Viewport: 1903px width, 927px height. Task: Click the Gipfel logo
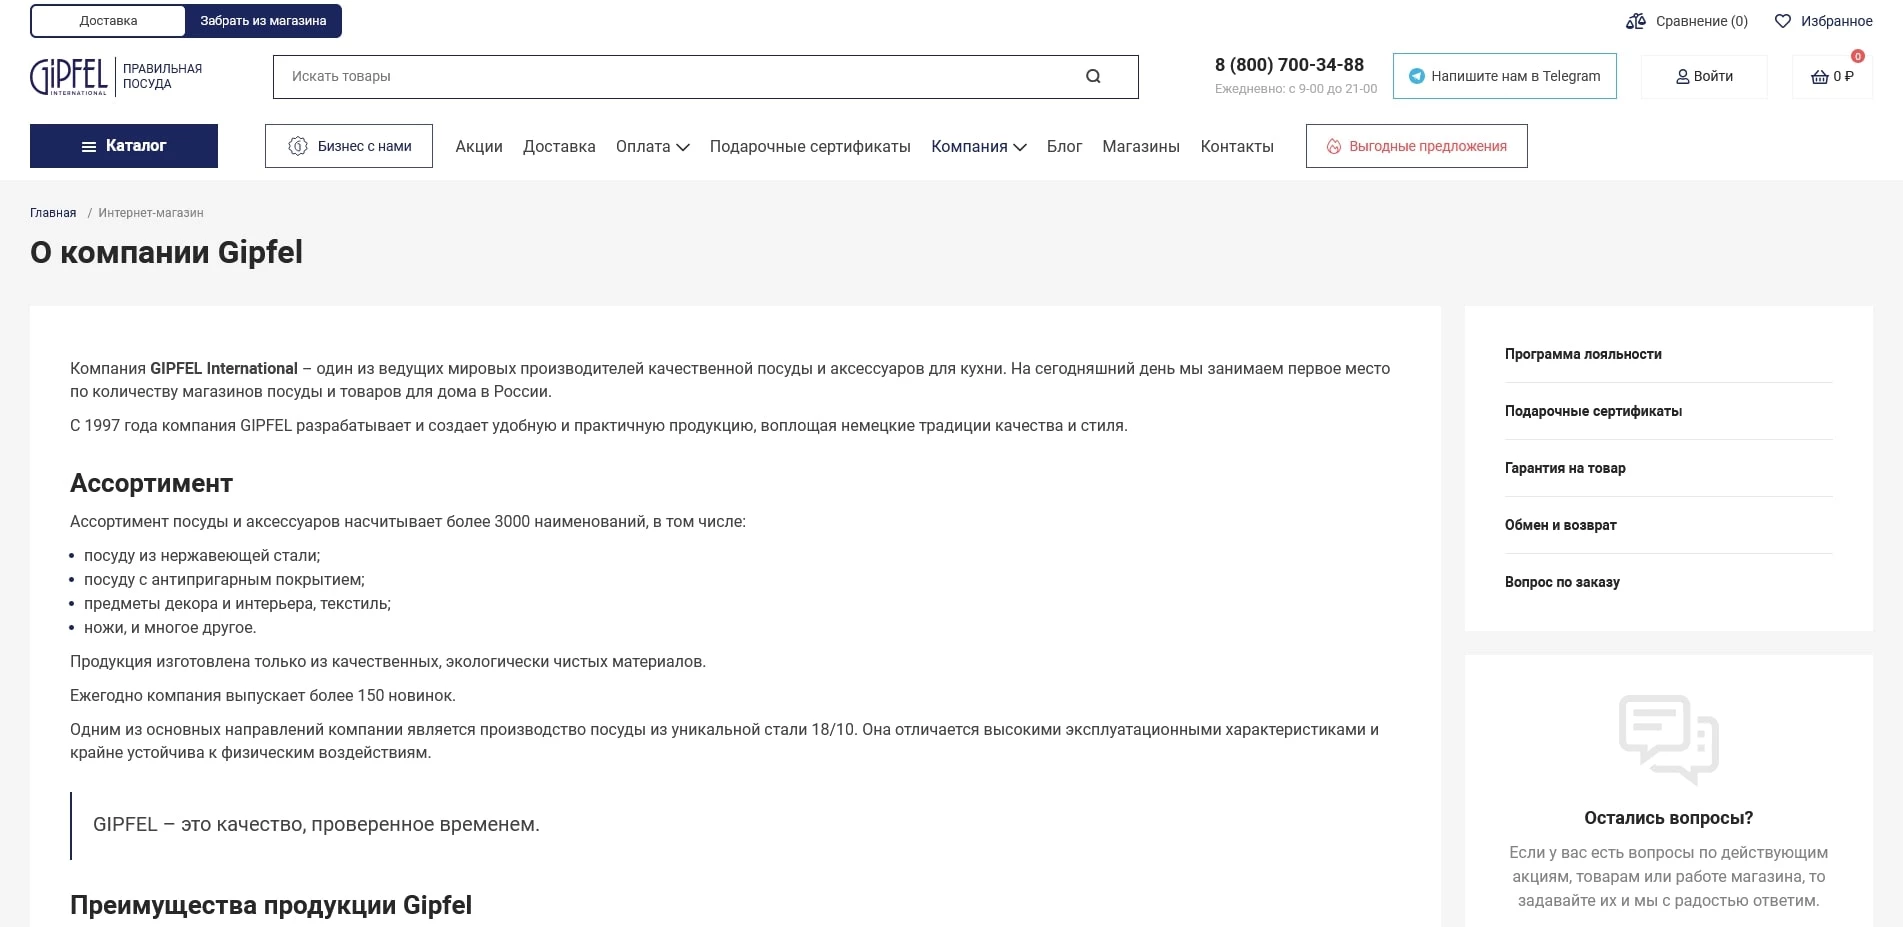pos(68,76)
